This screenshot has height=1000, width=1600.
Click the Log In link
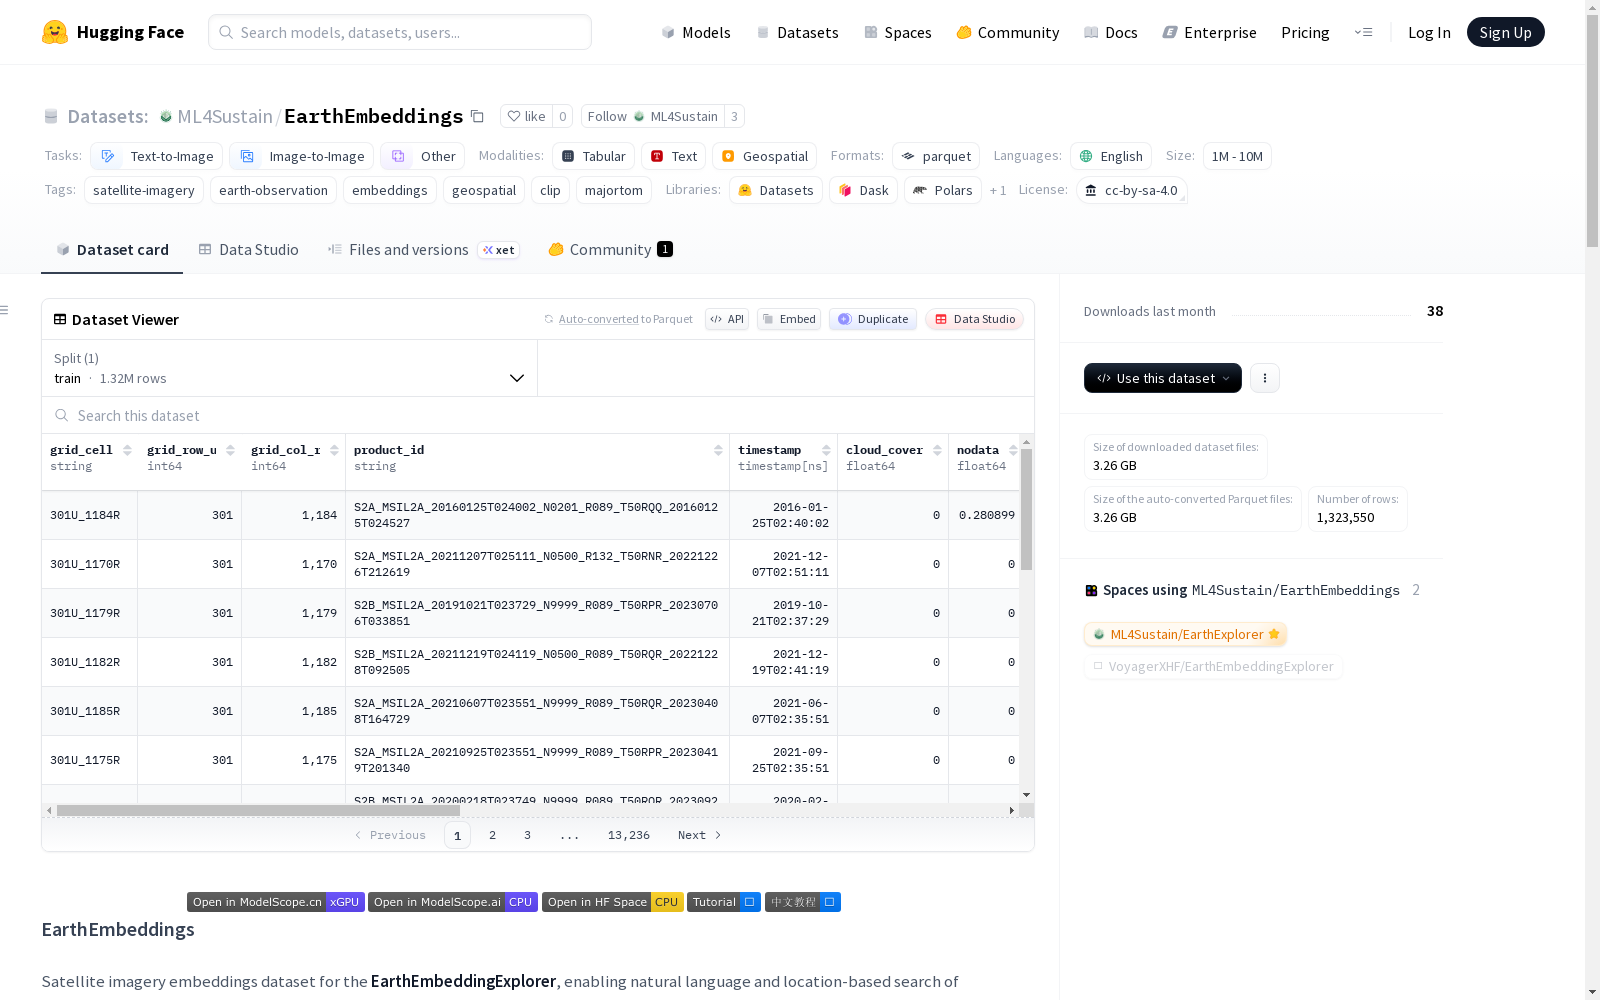(x=1429, y=32)
